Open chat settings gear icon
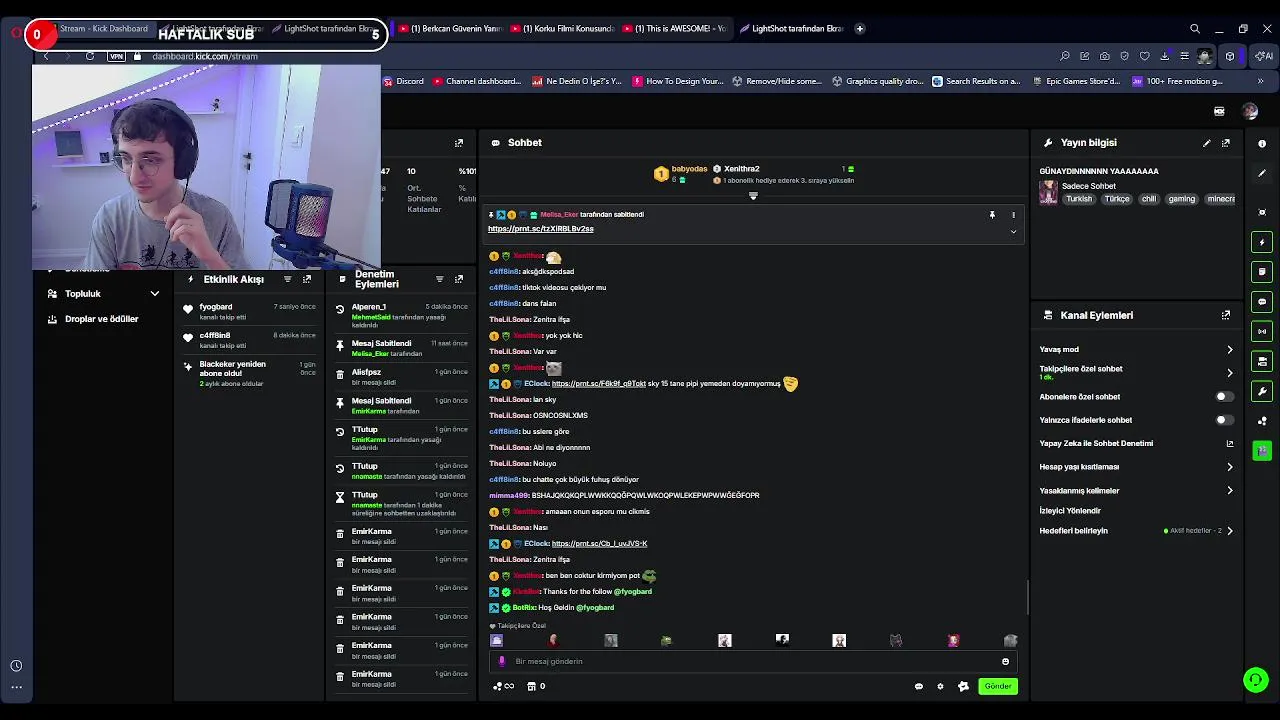1280x720 pixels. pyautogui.click(x=940, y=686)
